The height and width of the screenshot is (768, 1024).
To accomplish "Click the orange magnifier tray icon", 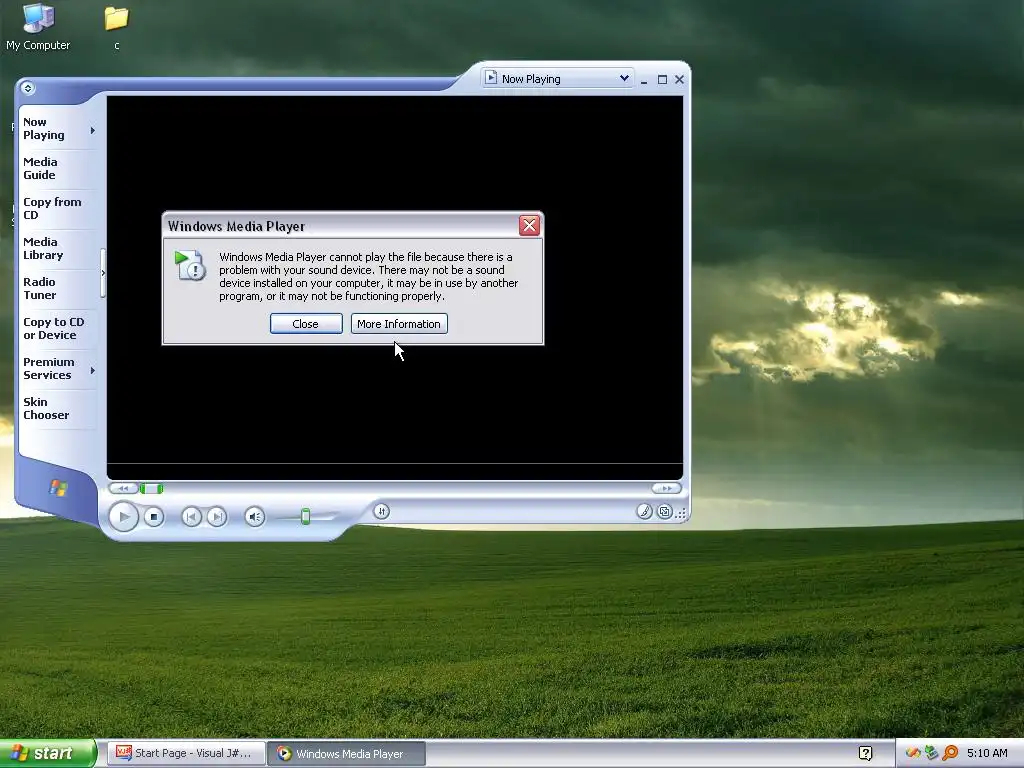I will (950, 754).
